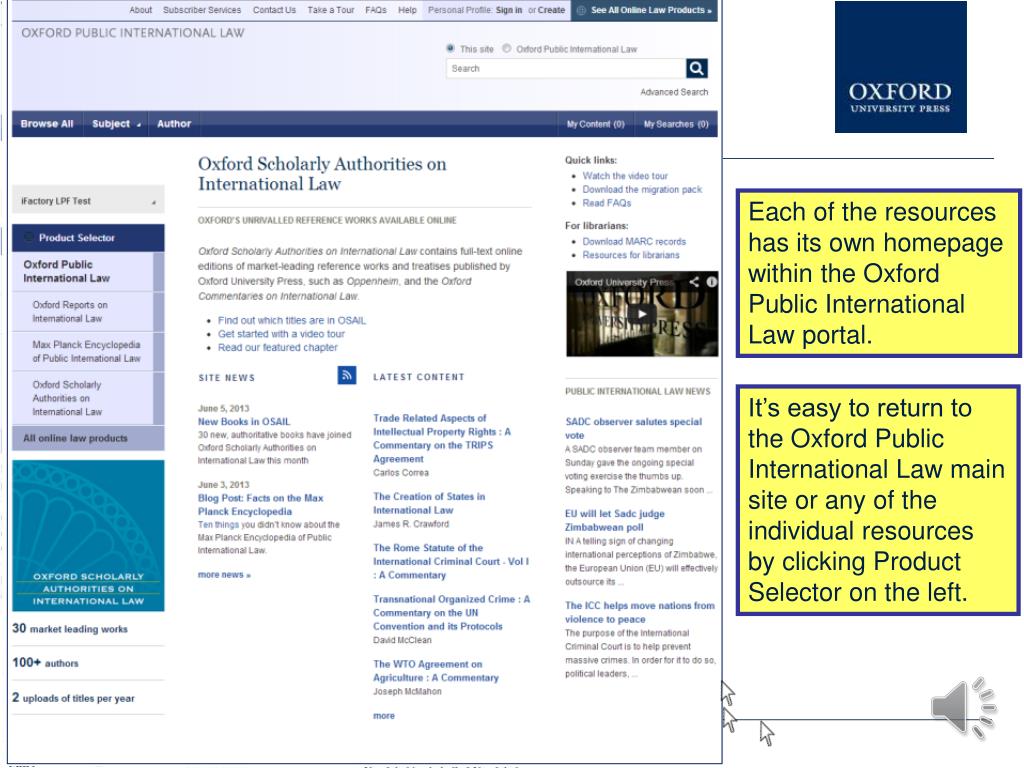1024x768 pixels.
Task: Open Trade Related Aspects of Intellectual Property Rights
Action: 442,438
